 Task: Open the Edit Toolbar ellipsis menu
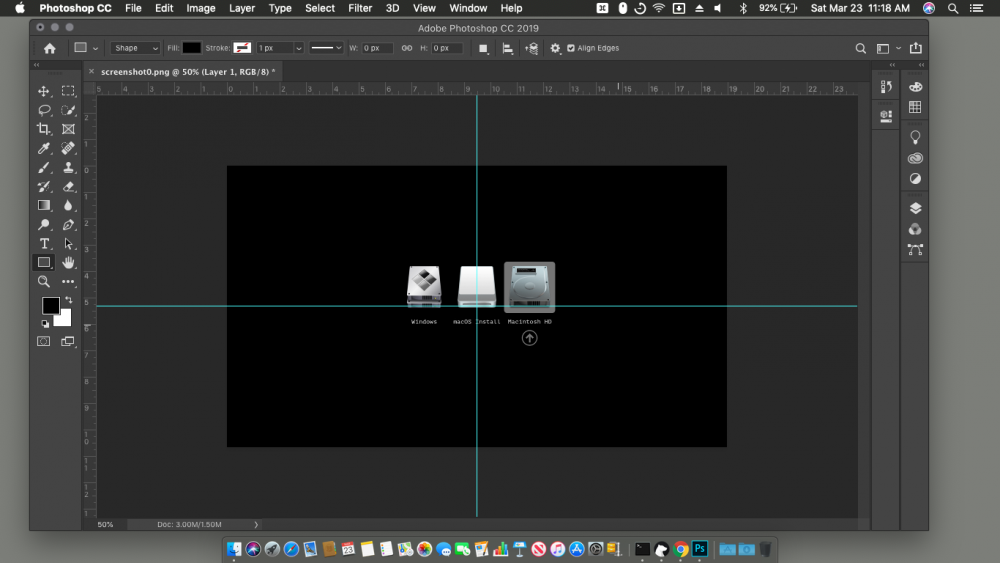pos(68,281)
